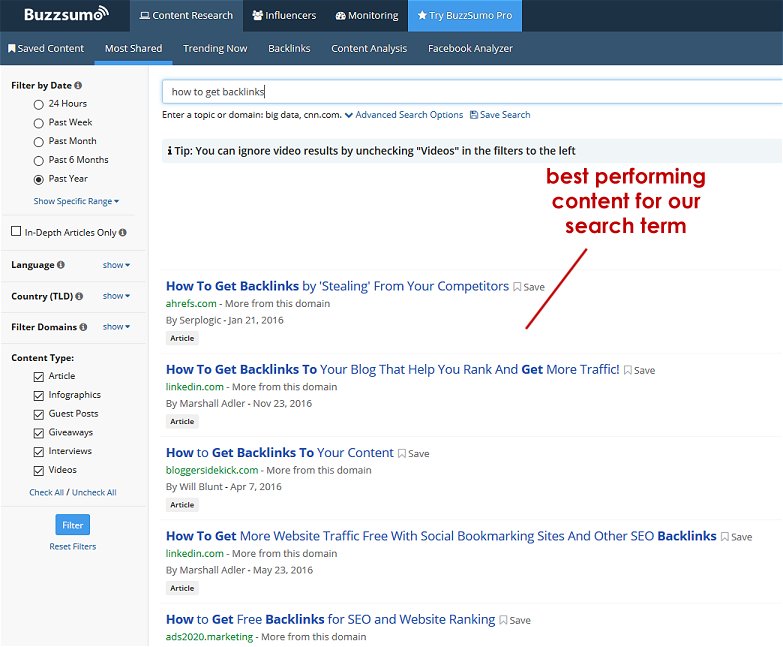Click the blue Filter button
The width and height of the screenshot is (783, 647).
point(72,525)
